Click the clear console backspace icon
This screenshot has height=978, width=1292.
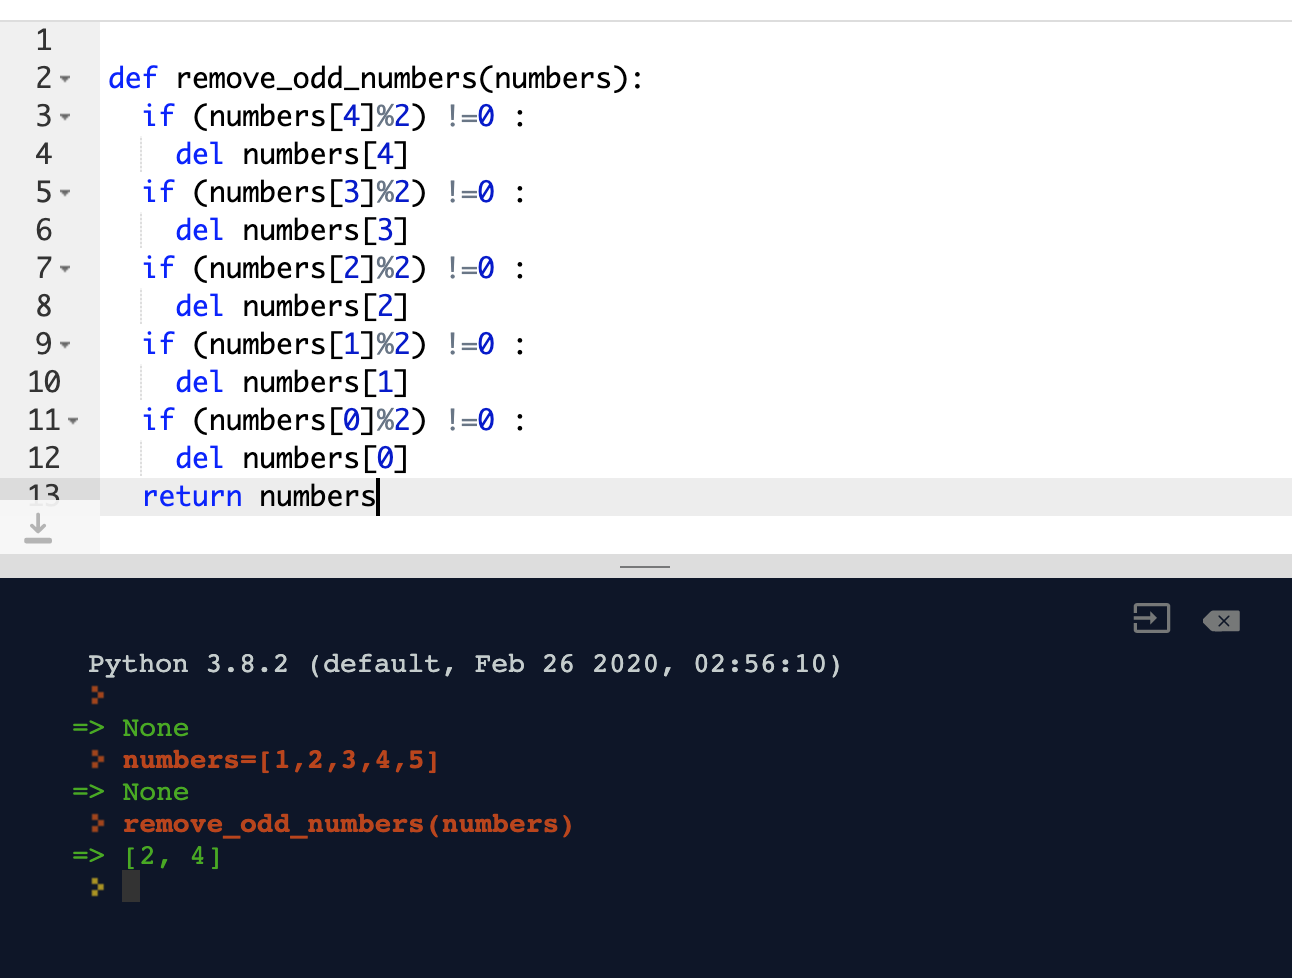(1221, 621)
